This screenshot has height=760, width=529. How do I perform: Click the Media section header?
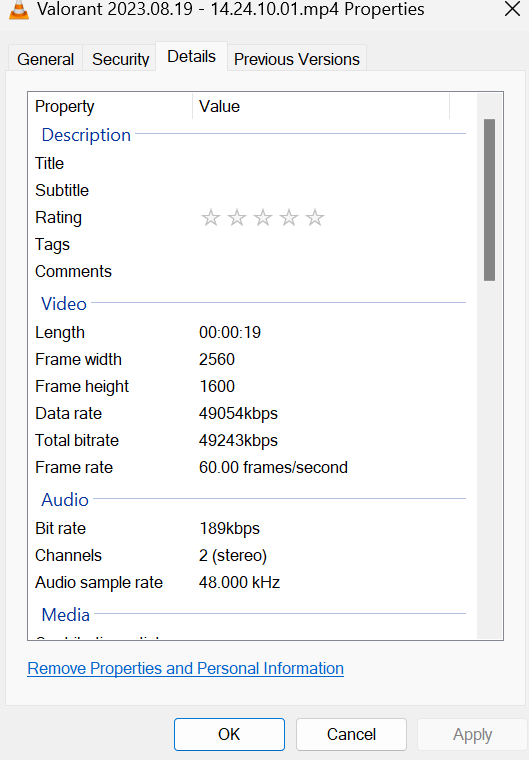[65, 615]
